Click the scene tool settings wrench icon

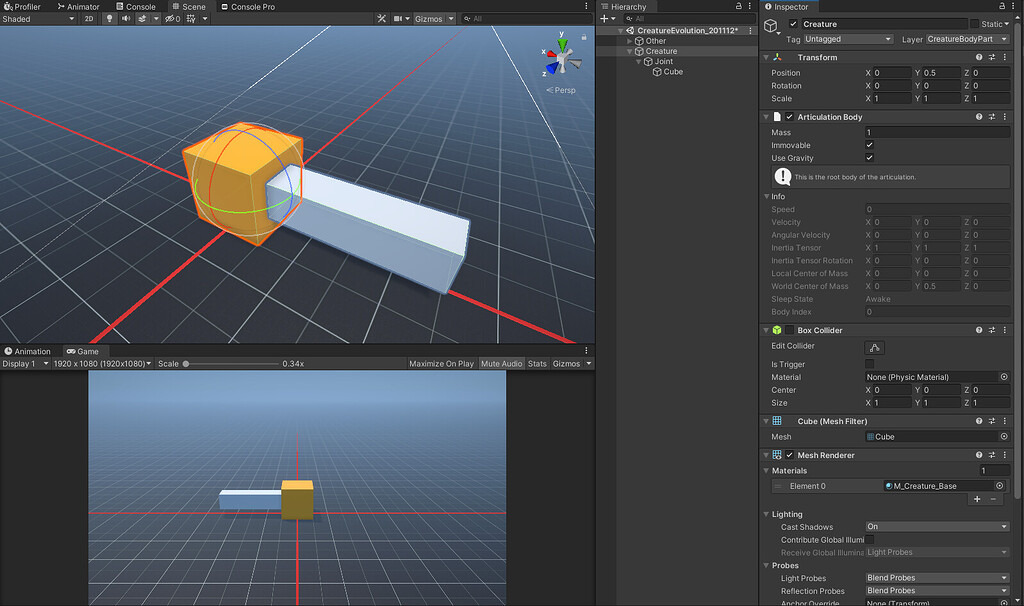click(x=381, y=18)
